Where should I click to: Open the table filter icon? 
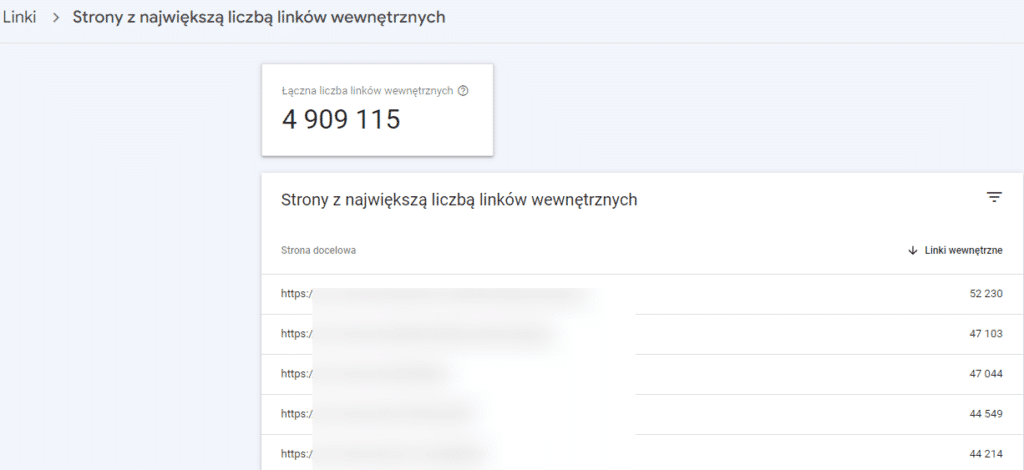(994, 198)
